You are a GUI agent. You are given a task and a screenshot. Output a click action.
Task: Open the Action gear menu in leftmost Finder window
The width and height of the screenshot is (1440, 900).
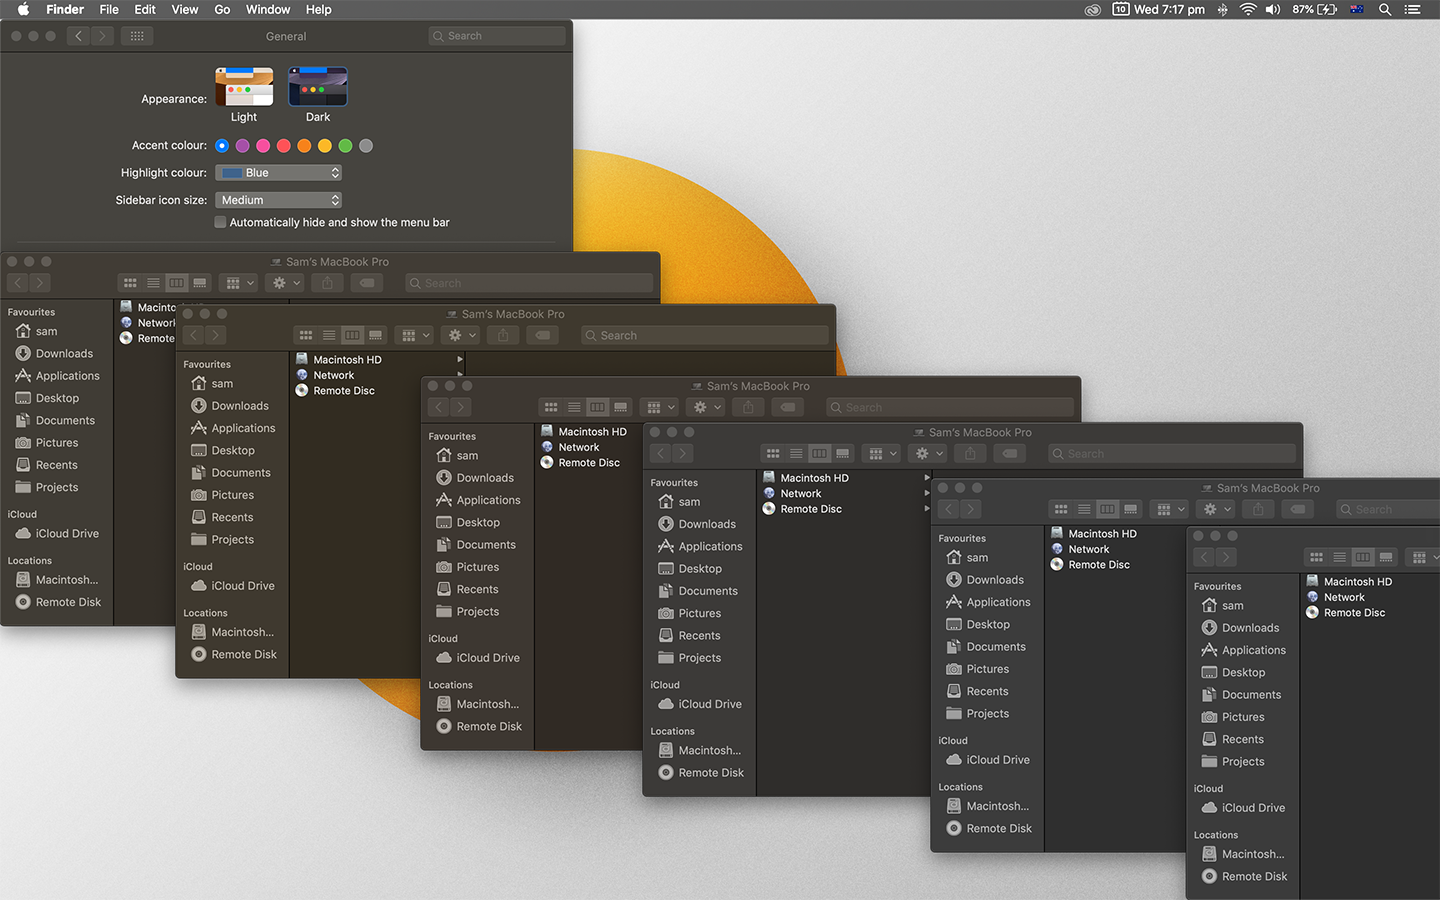(x=286, y=283)
